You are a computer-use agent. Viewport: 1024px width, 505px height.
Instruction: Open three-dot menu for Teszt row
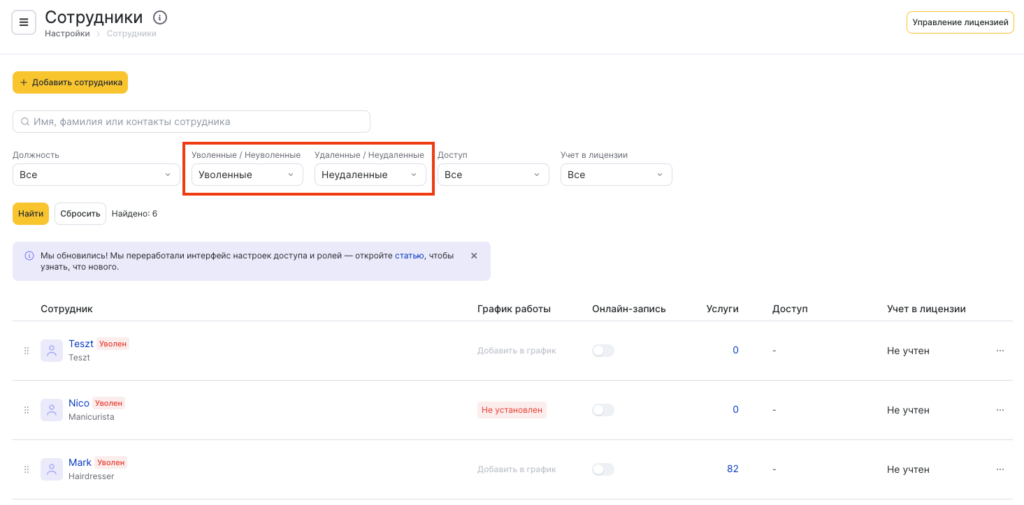[999, 351]
